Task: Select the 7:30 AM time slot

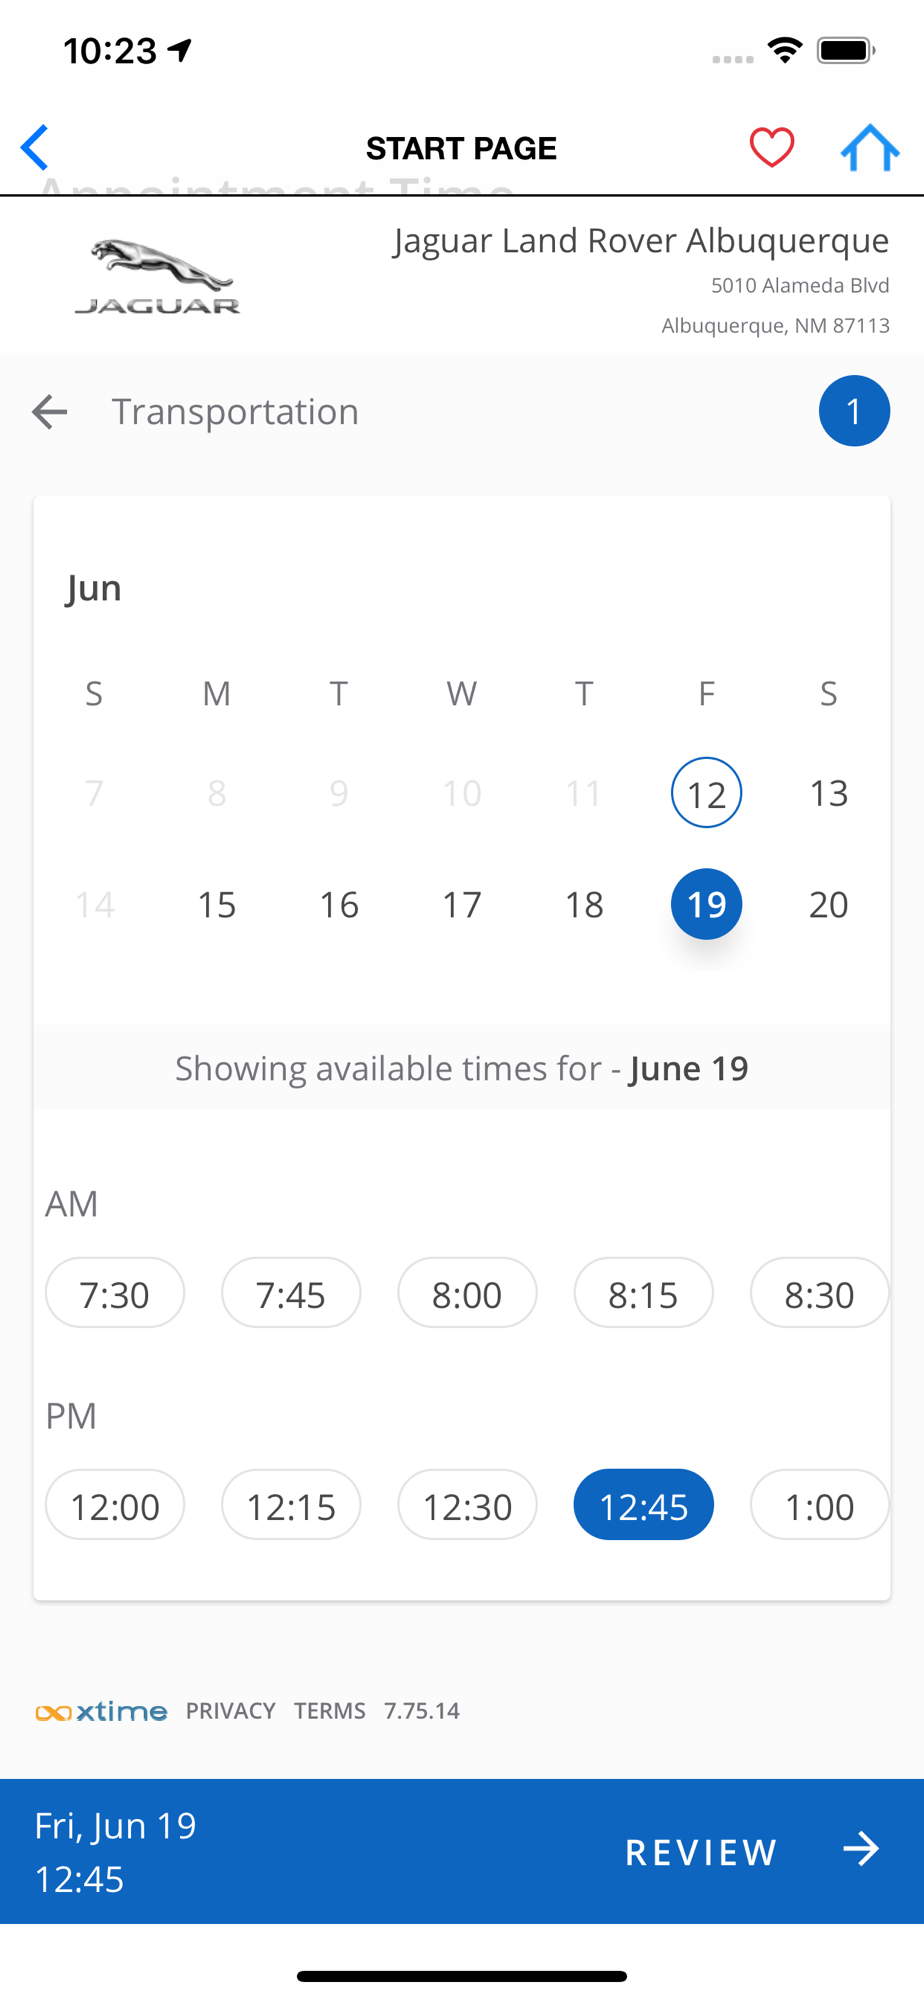Action: [x=115, y=1293]
